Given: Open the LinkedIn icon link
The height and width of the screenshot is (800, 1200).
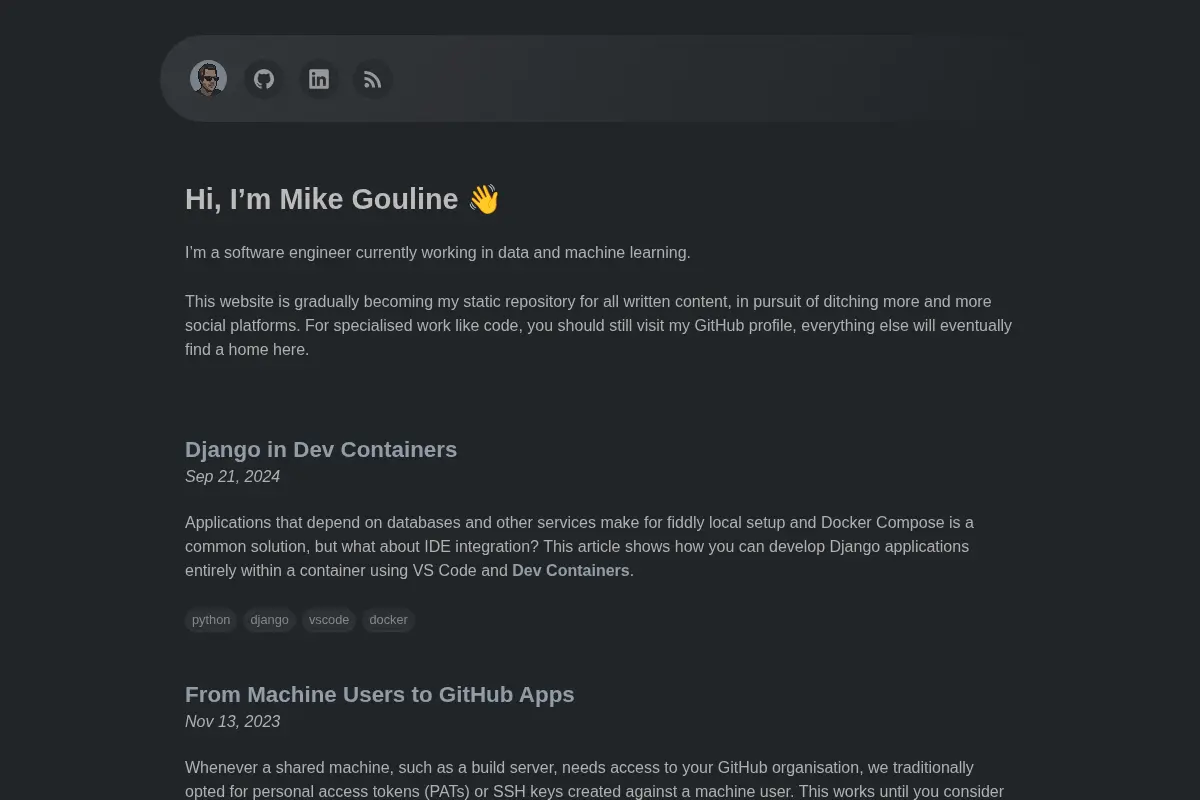Looking at the screenshot, I should click(319, 79).
